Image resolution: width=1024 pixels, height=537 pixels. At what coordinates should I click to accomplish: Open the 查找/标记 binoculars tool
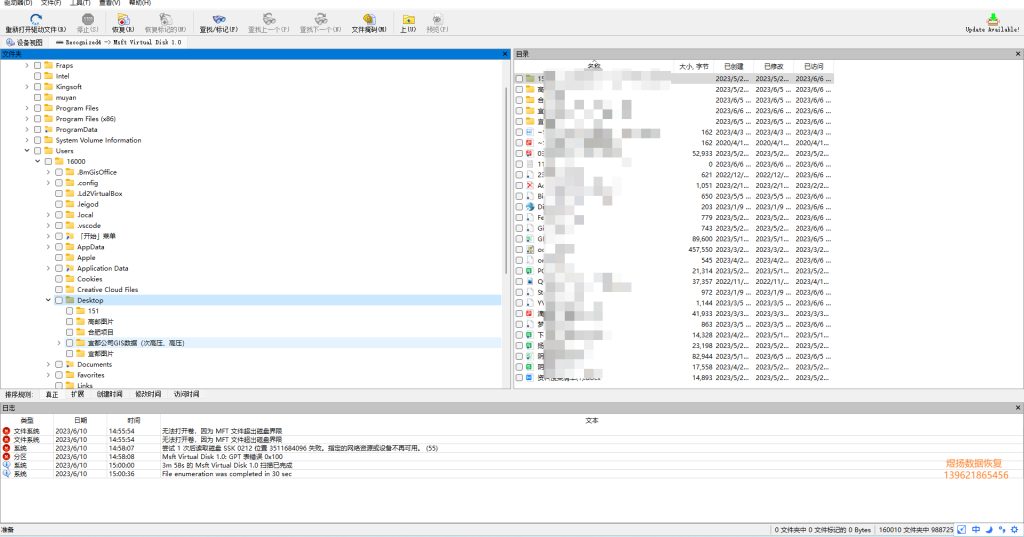click(x=219, y=20)
